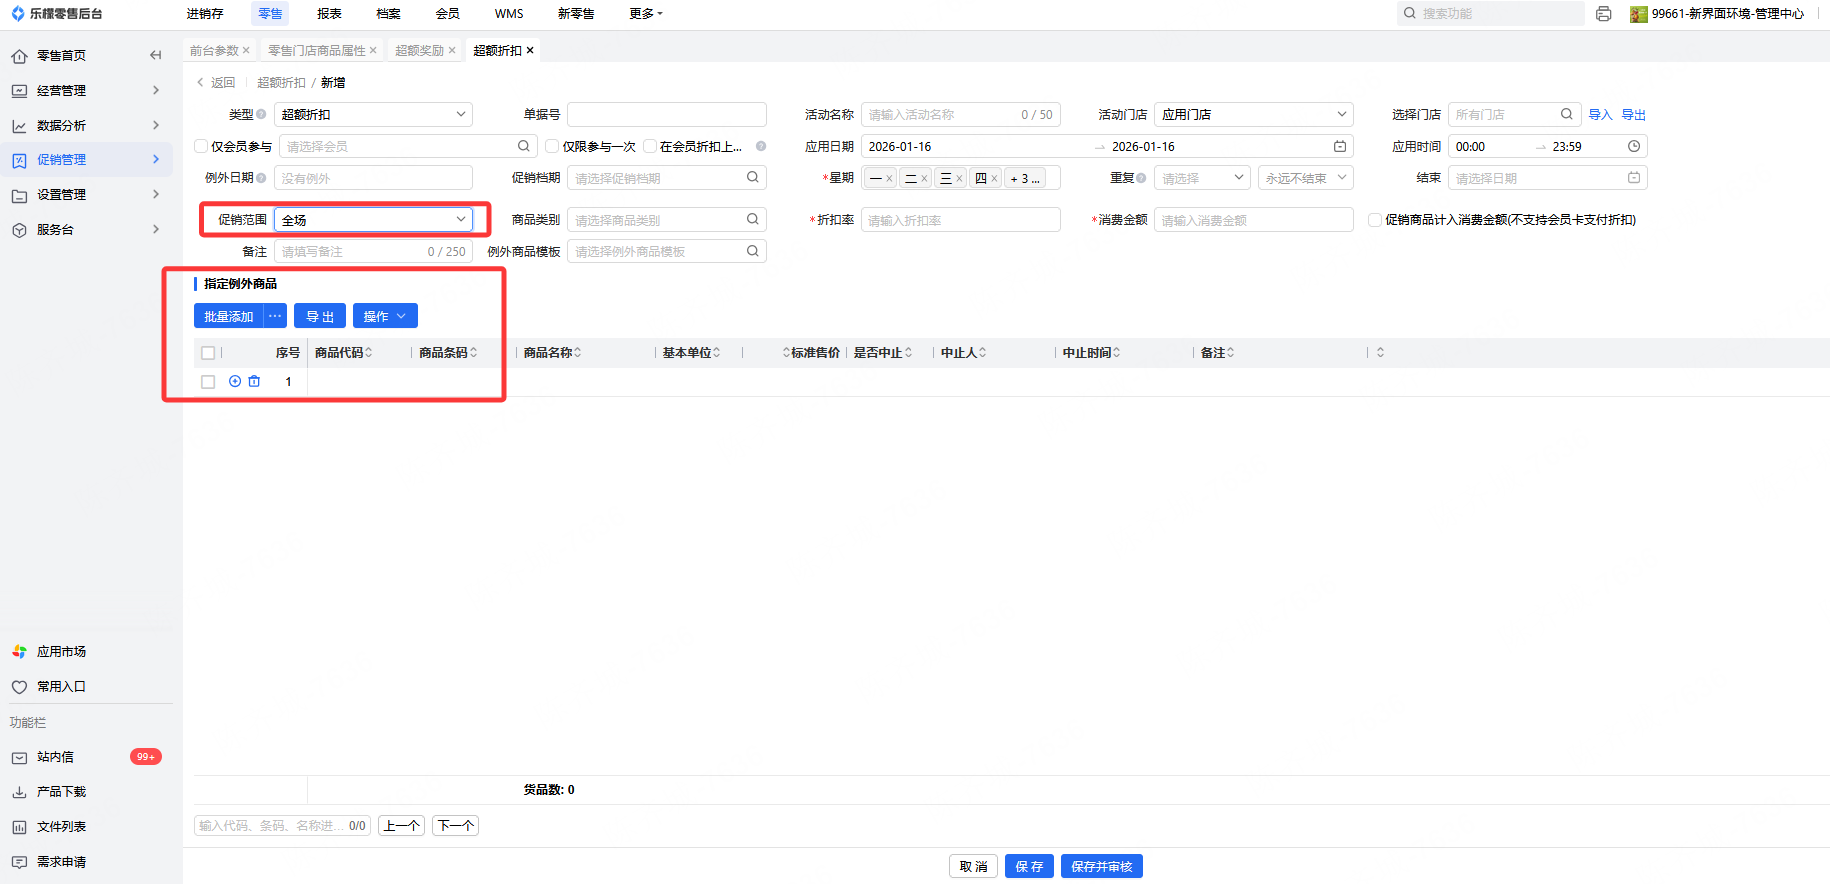Remove 四 weekday tag via its x
Screen dimensions: 1830x884
tap(994, 178)
